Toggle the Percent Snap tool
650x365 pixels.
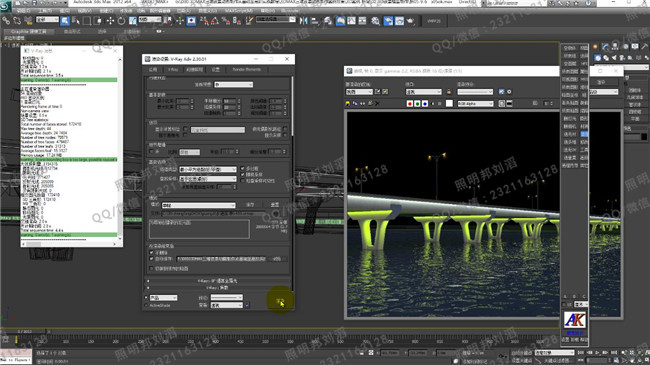pos(226,20)
